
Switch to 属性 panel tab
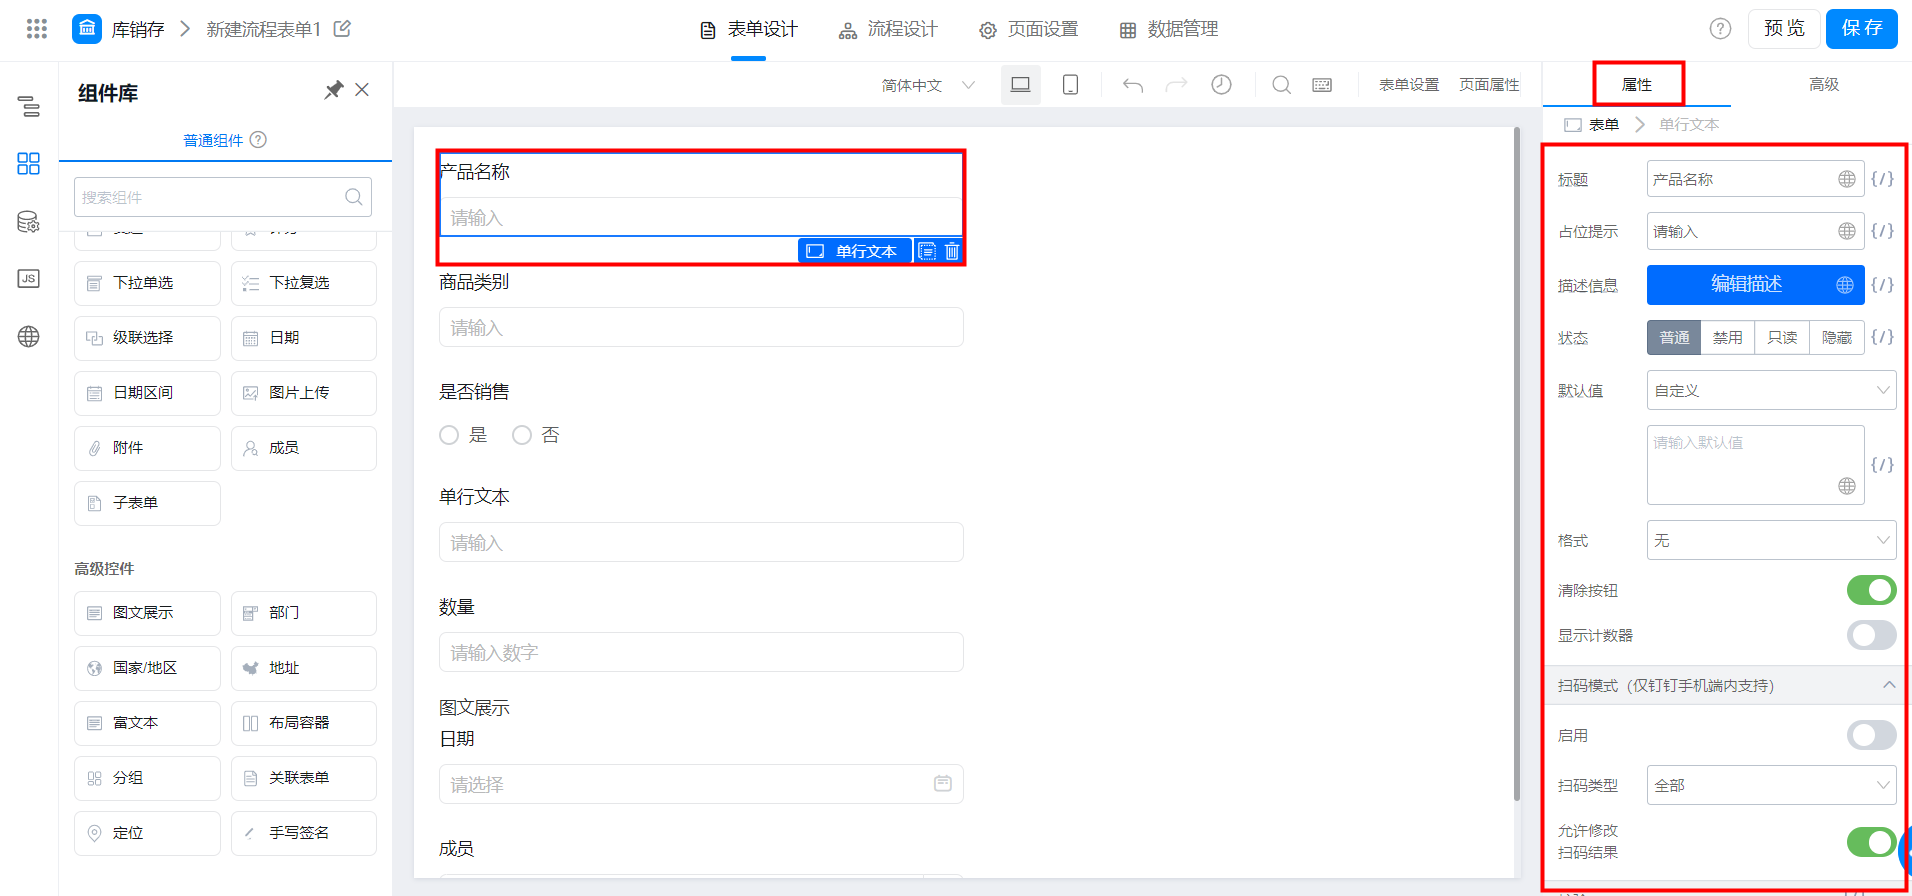(1637, 84)
